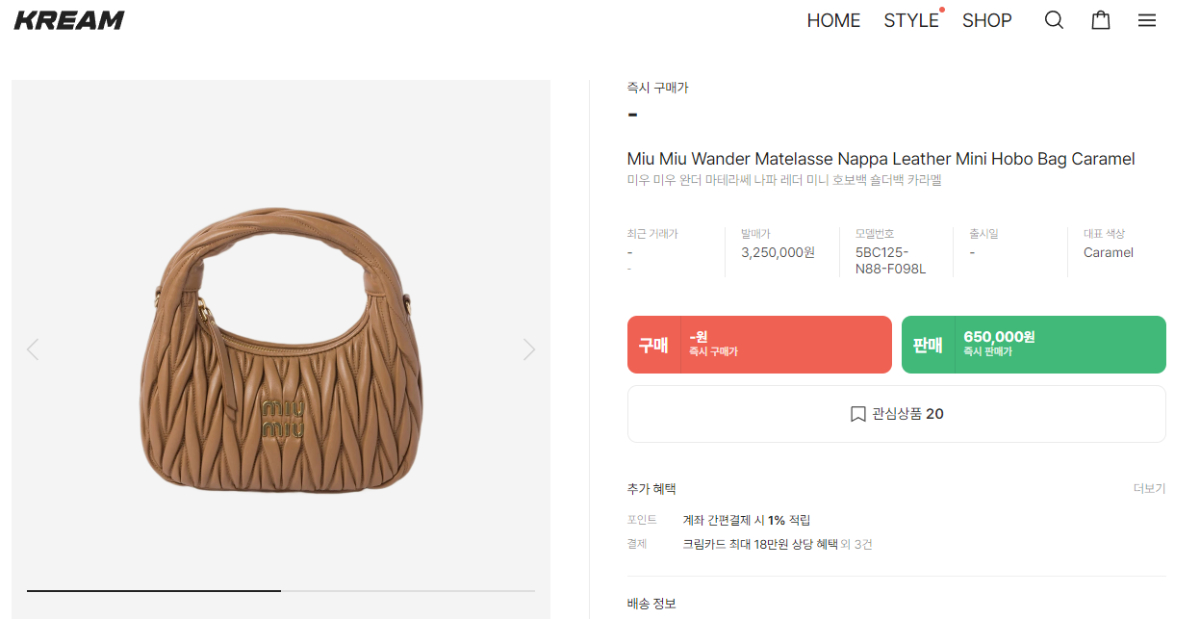The height and width of the screenshot is (619, 1200).
Task: Click the bookmark icon for 관심상품
Action: 858,414
